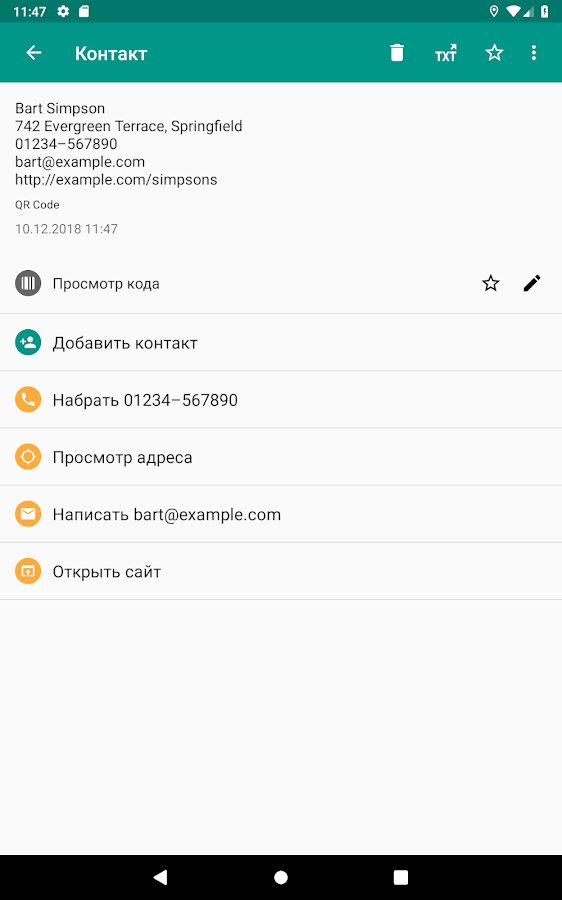Tap the orange envelope email icon
The image size is (562, 900).
[x=28, y=514]
